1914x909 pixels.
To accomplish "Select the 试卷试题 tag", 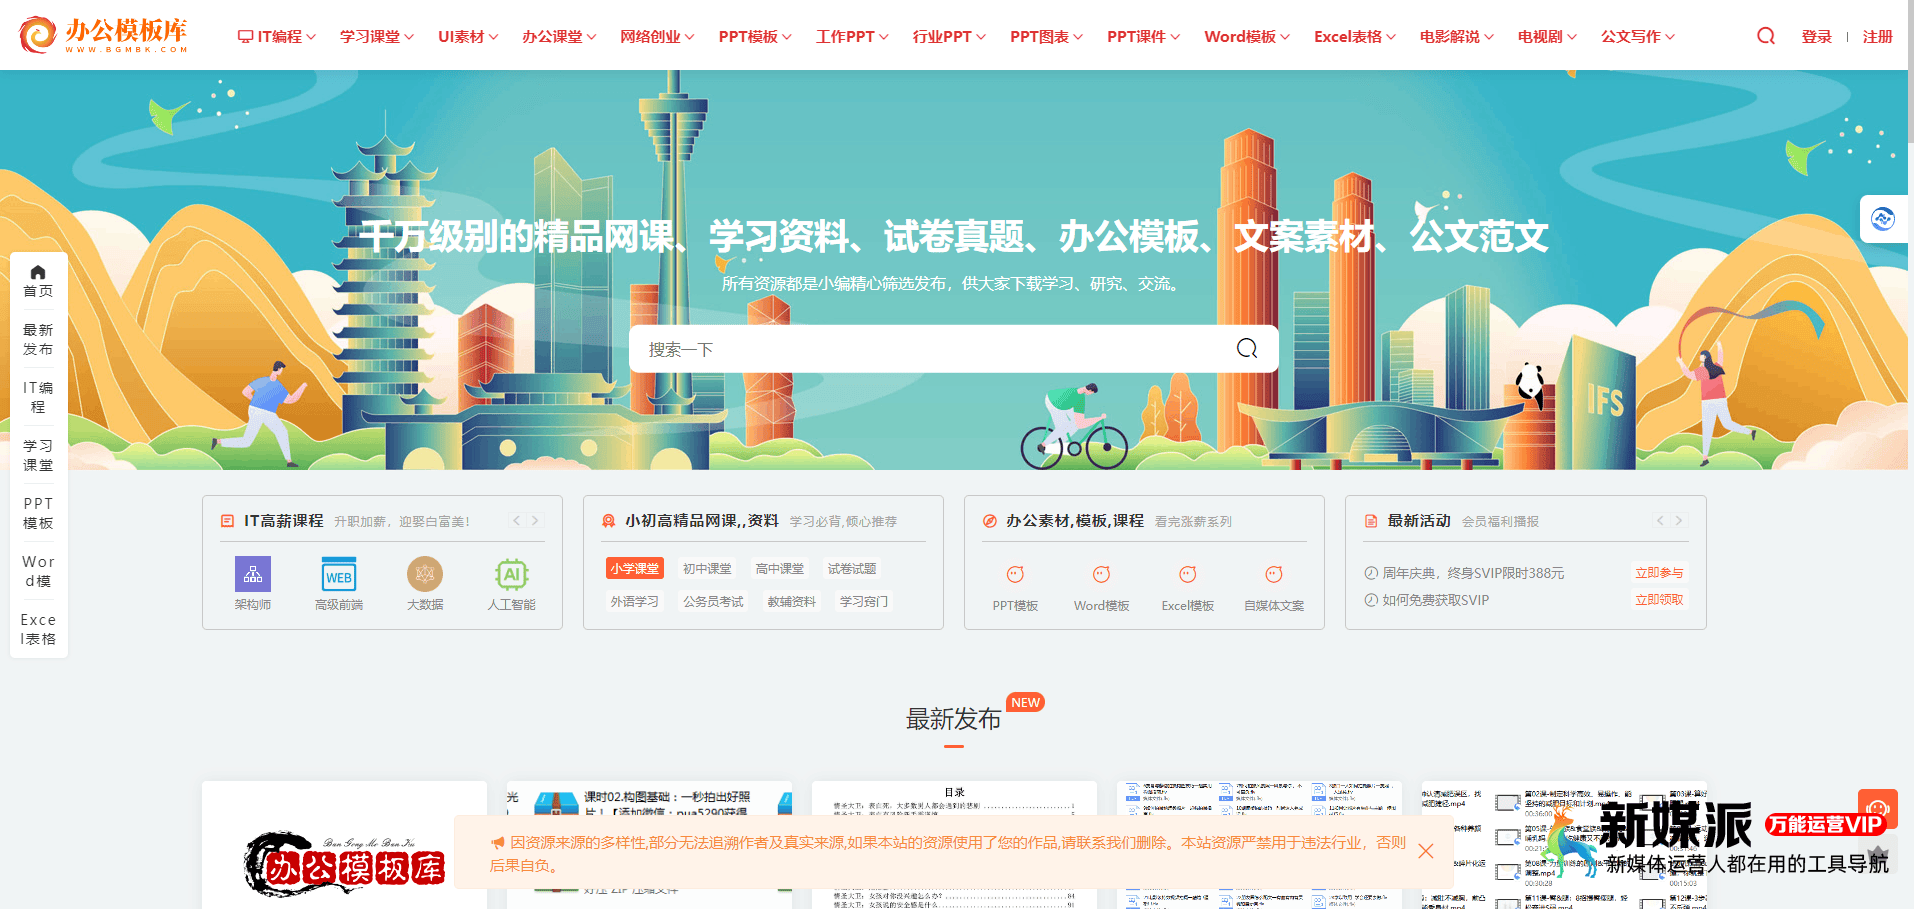I will [852, 568].
